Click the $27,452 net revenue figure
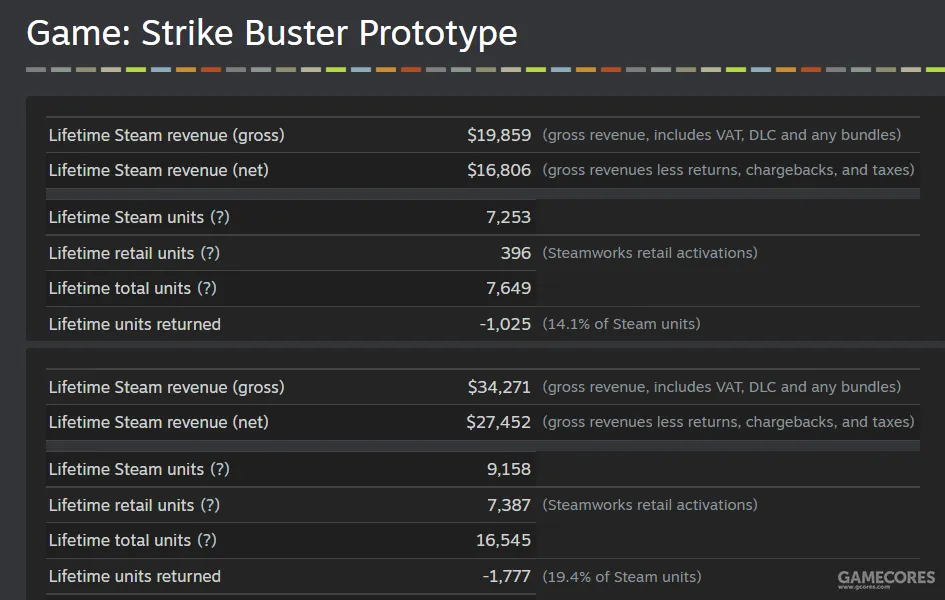This screenshot has height=600, width=945. coord(498,422)
